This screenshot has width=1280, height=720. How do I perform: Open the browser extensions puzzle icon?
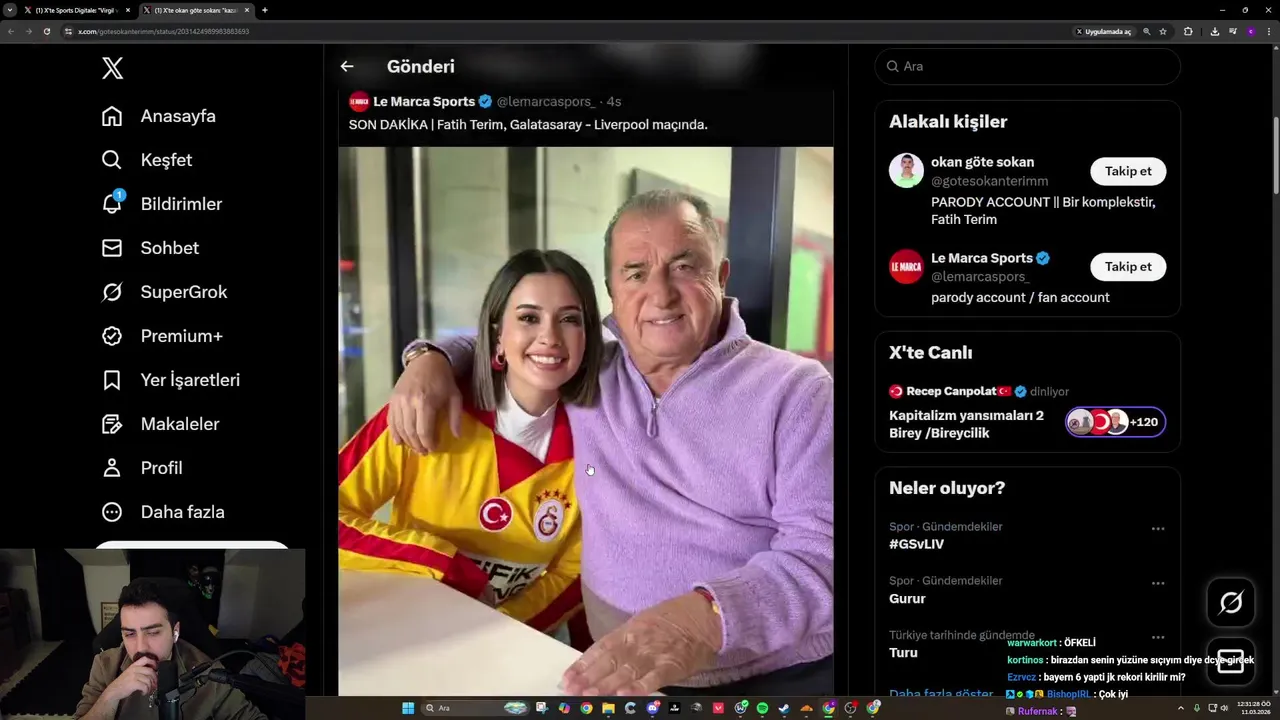point(1188,31)
